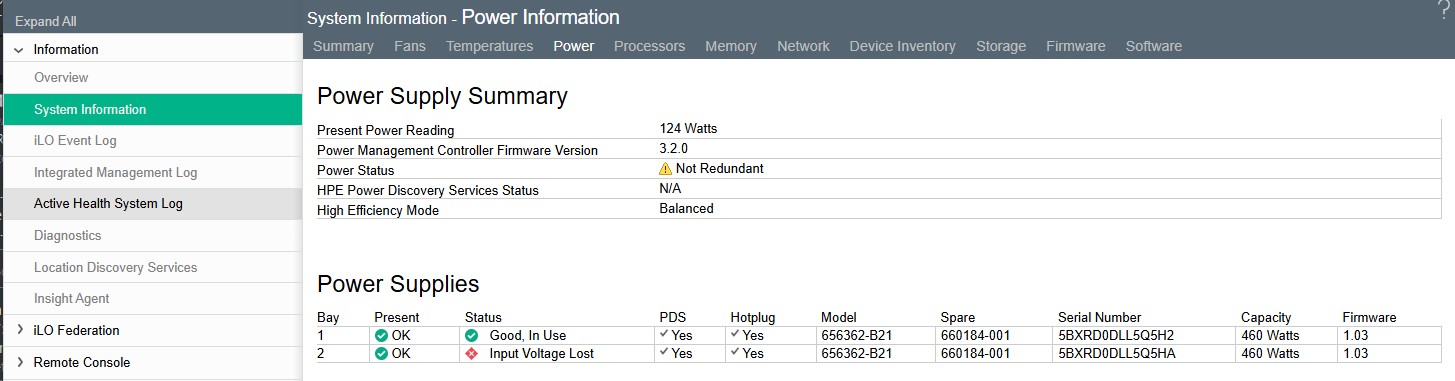Click the PDS checkmark for bay 2
Image resolution: width=1455 pixels, height=381 pixels.
(x=665, y=353)
